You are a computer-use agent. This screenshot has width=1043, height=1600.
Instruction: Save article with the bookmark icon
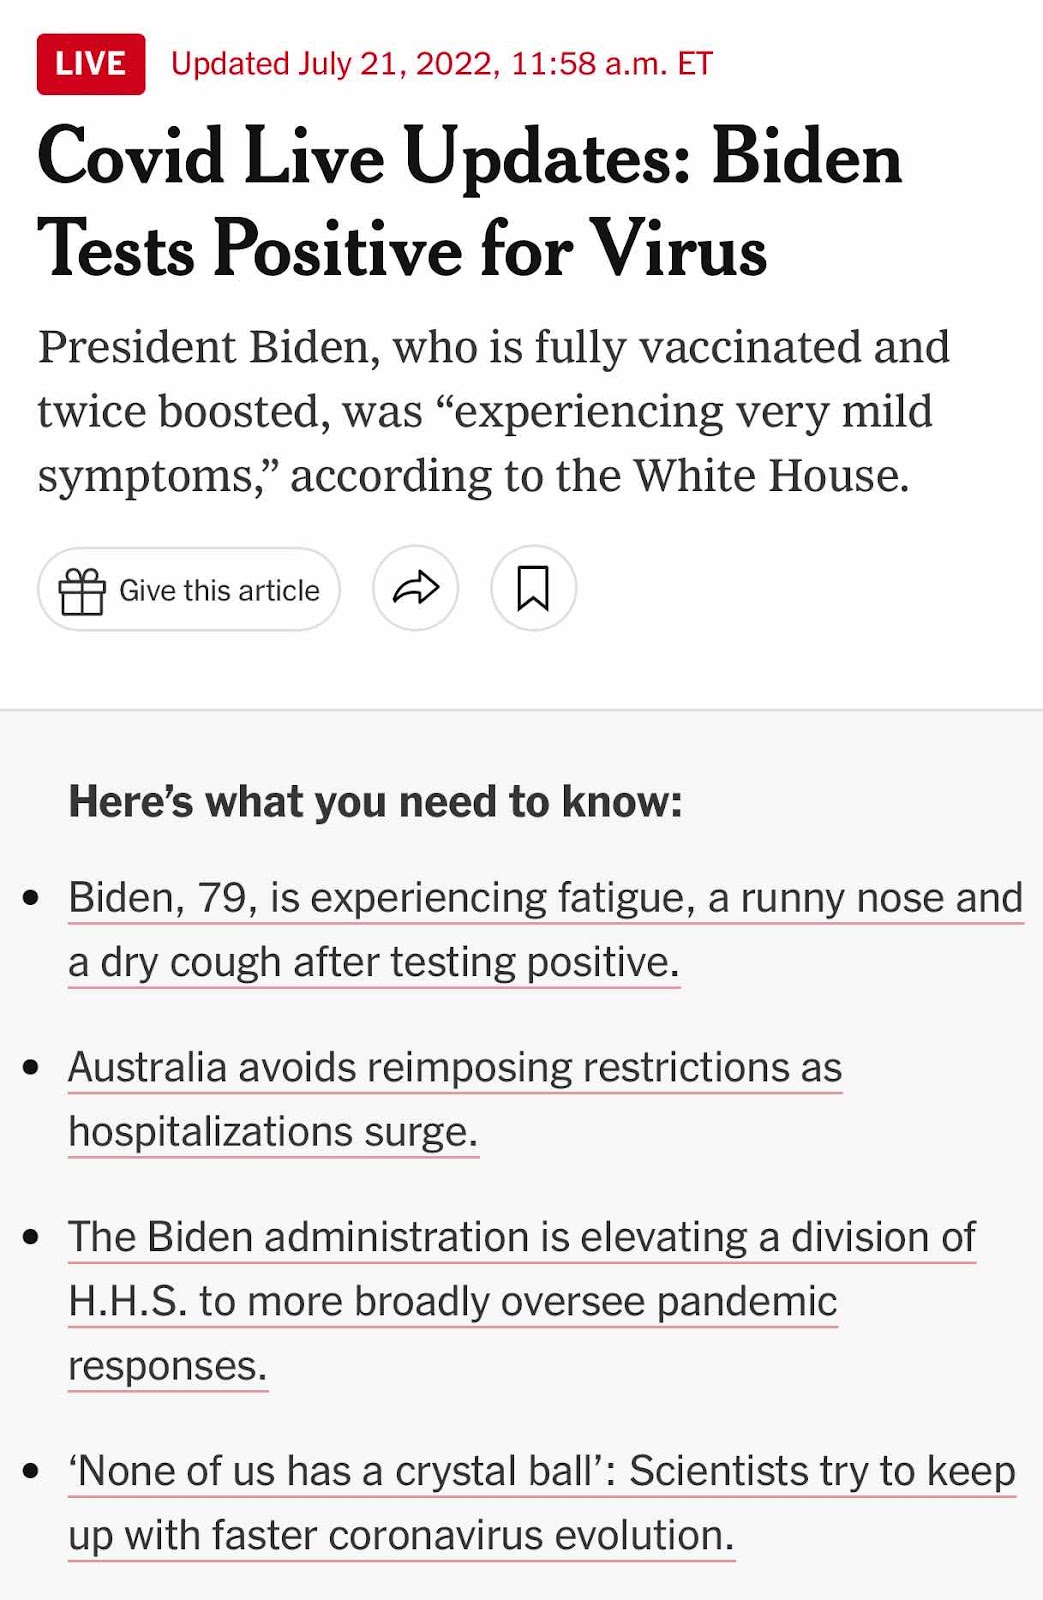click(x=533, y=588)
